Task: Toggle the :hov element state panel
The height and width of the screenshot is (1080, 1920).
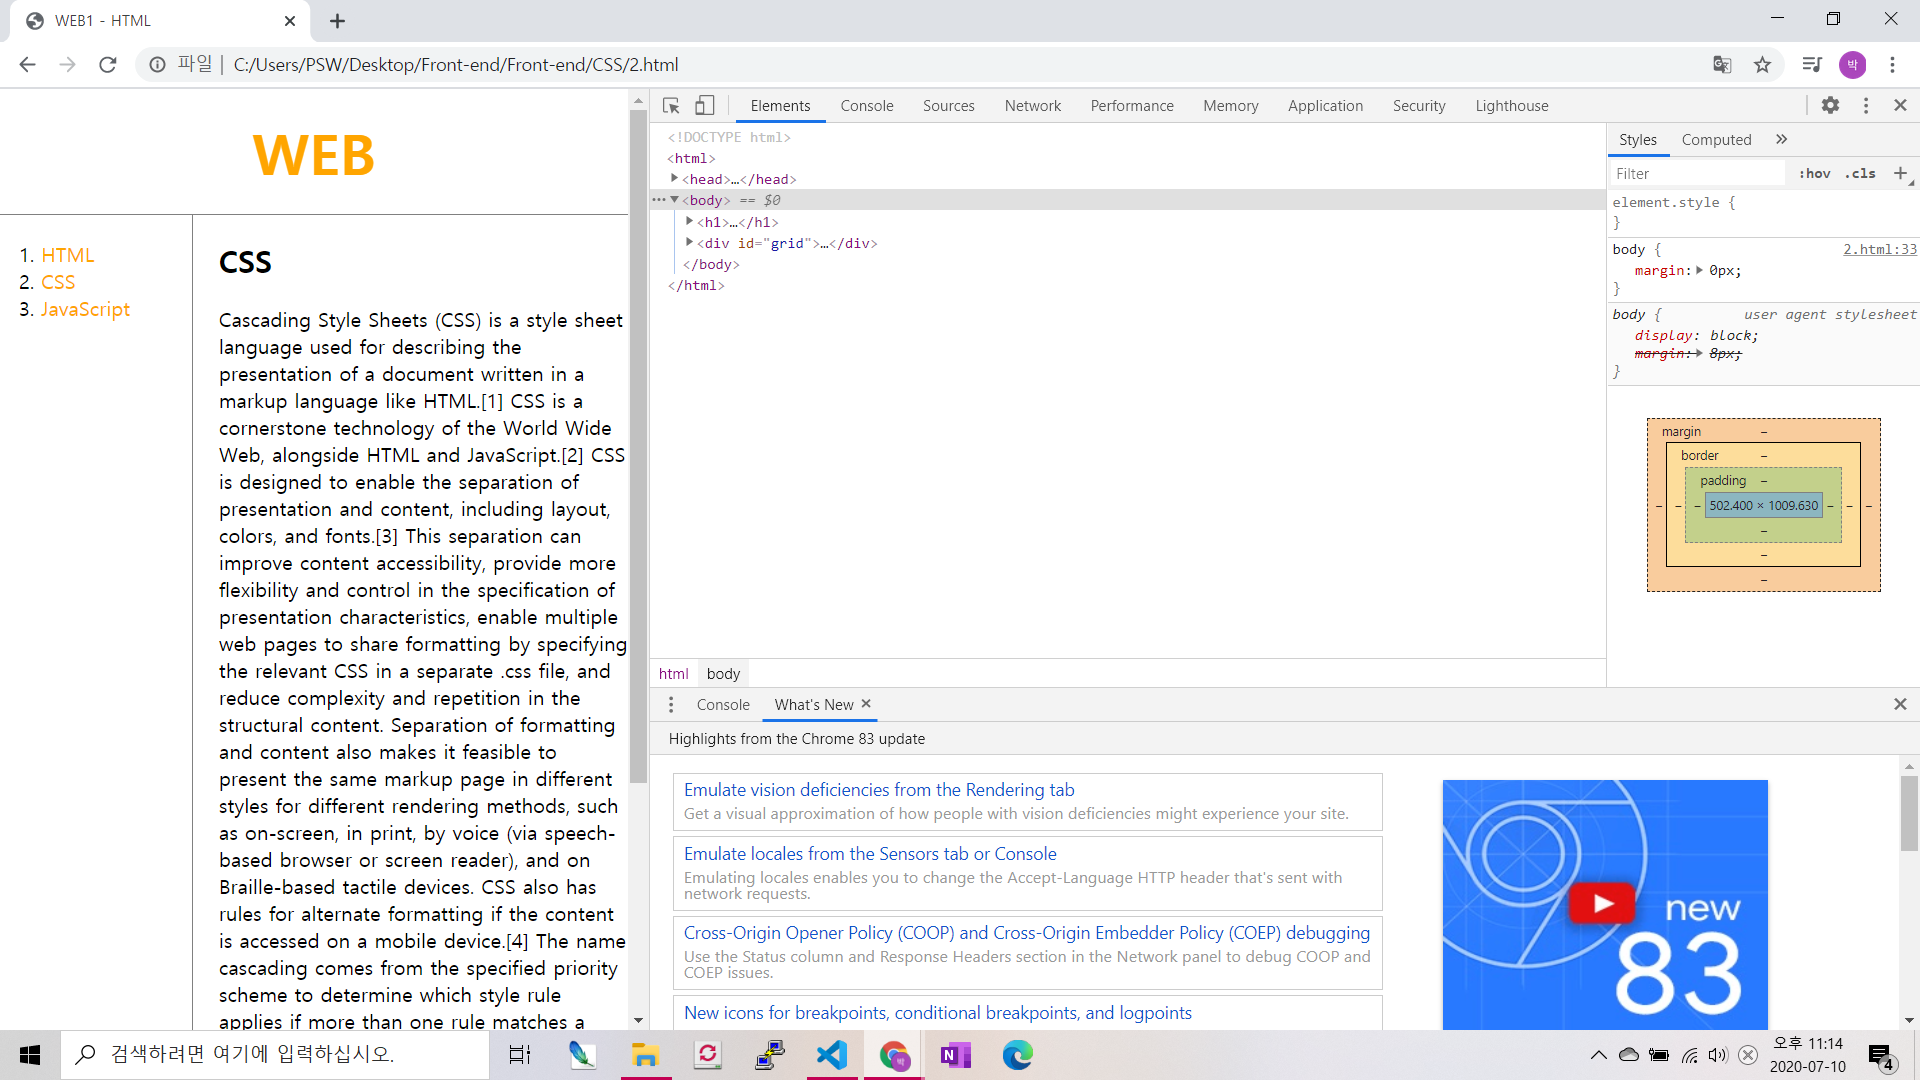Action: coord(1814,173)
